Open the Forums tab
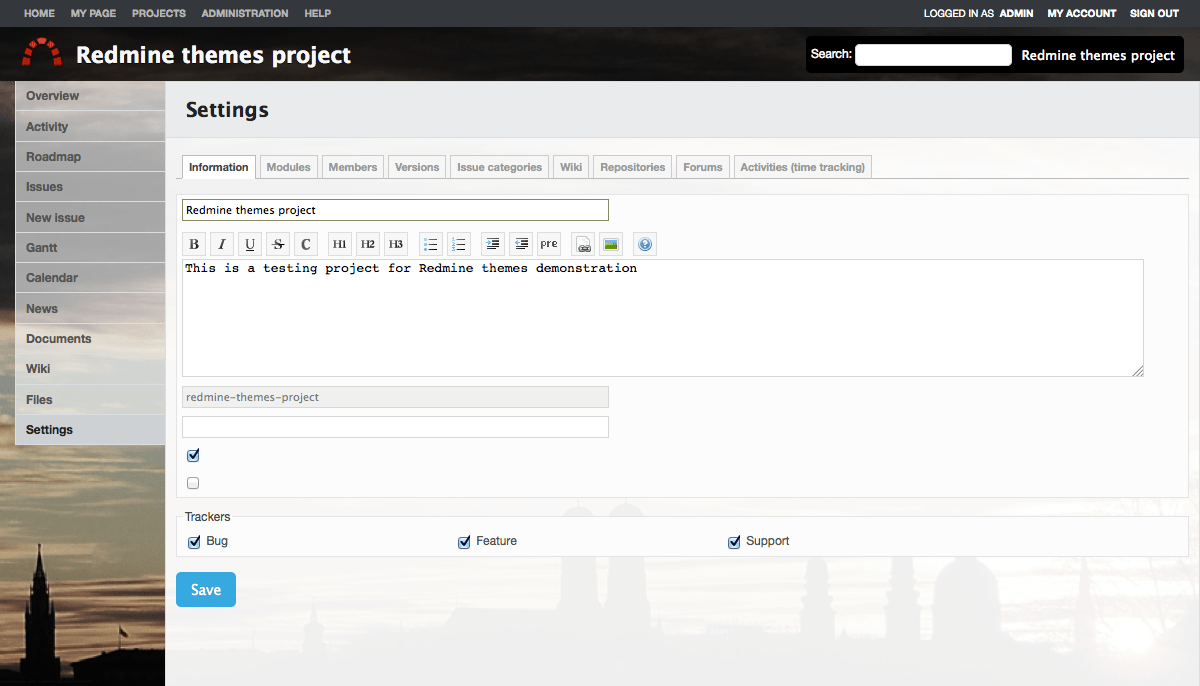This screenshot has height=686, width=1200. tap(703, 167)
